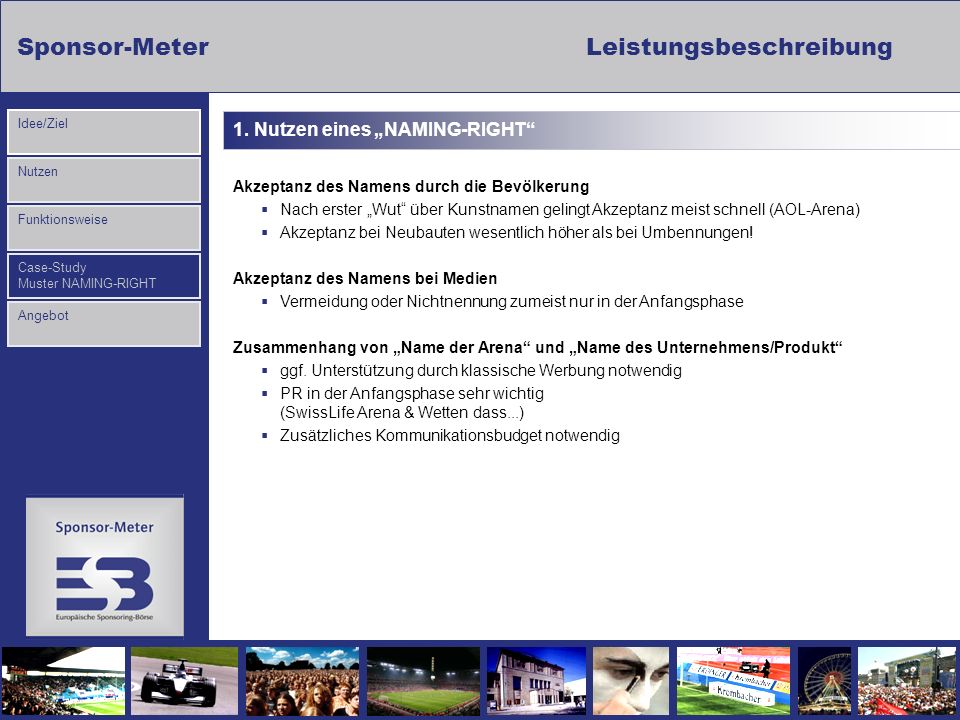The image size is (960, 720).
Task: Click the Leistungsbeschreibung header title
Action: pyautogui.click(x=739, y=47)
